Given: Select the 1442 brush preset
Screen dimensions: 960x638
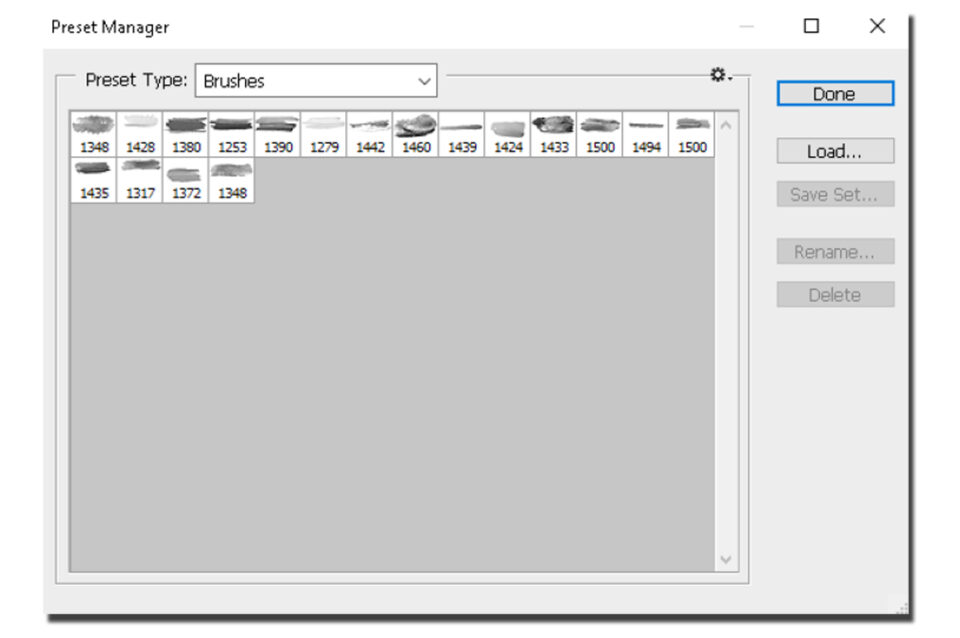Looking at the screenshot, I should tap(370, 135).
